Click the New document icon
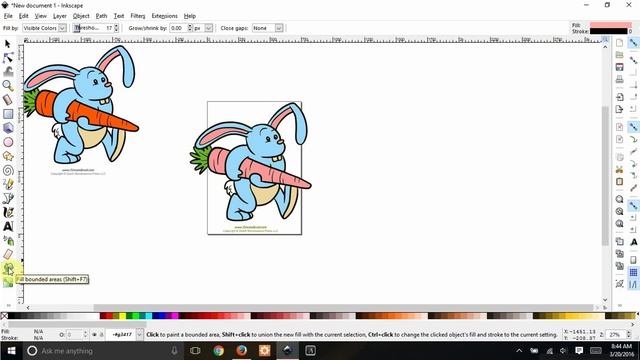Viewport: 640px width, 360px height. point(619,43)
